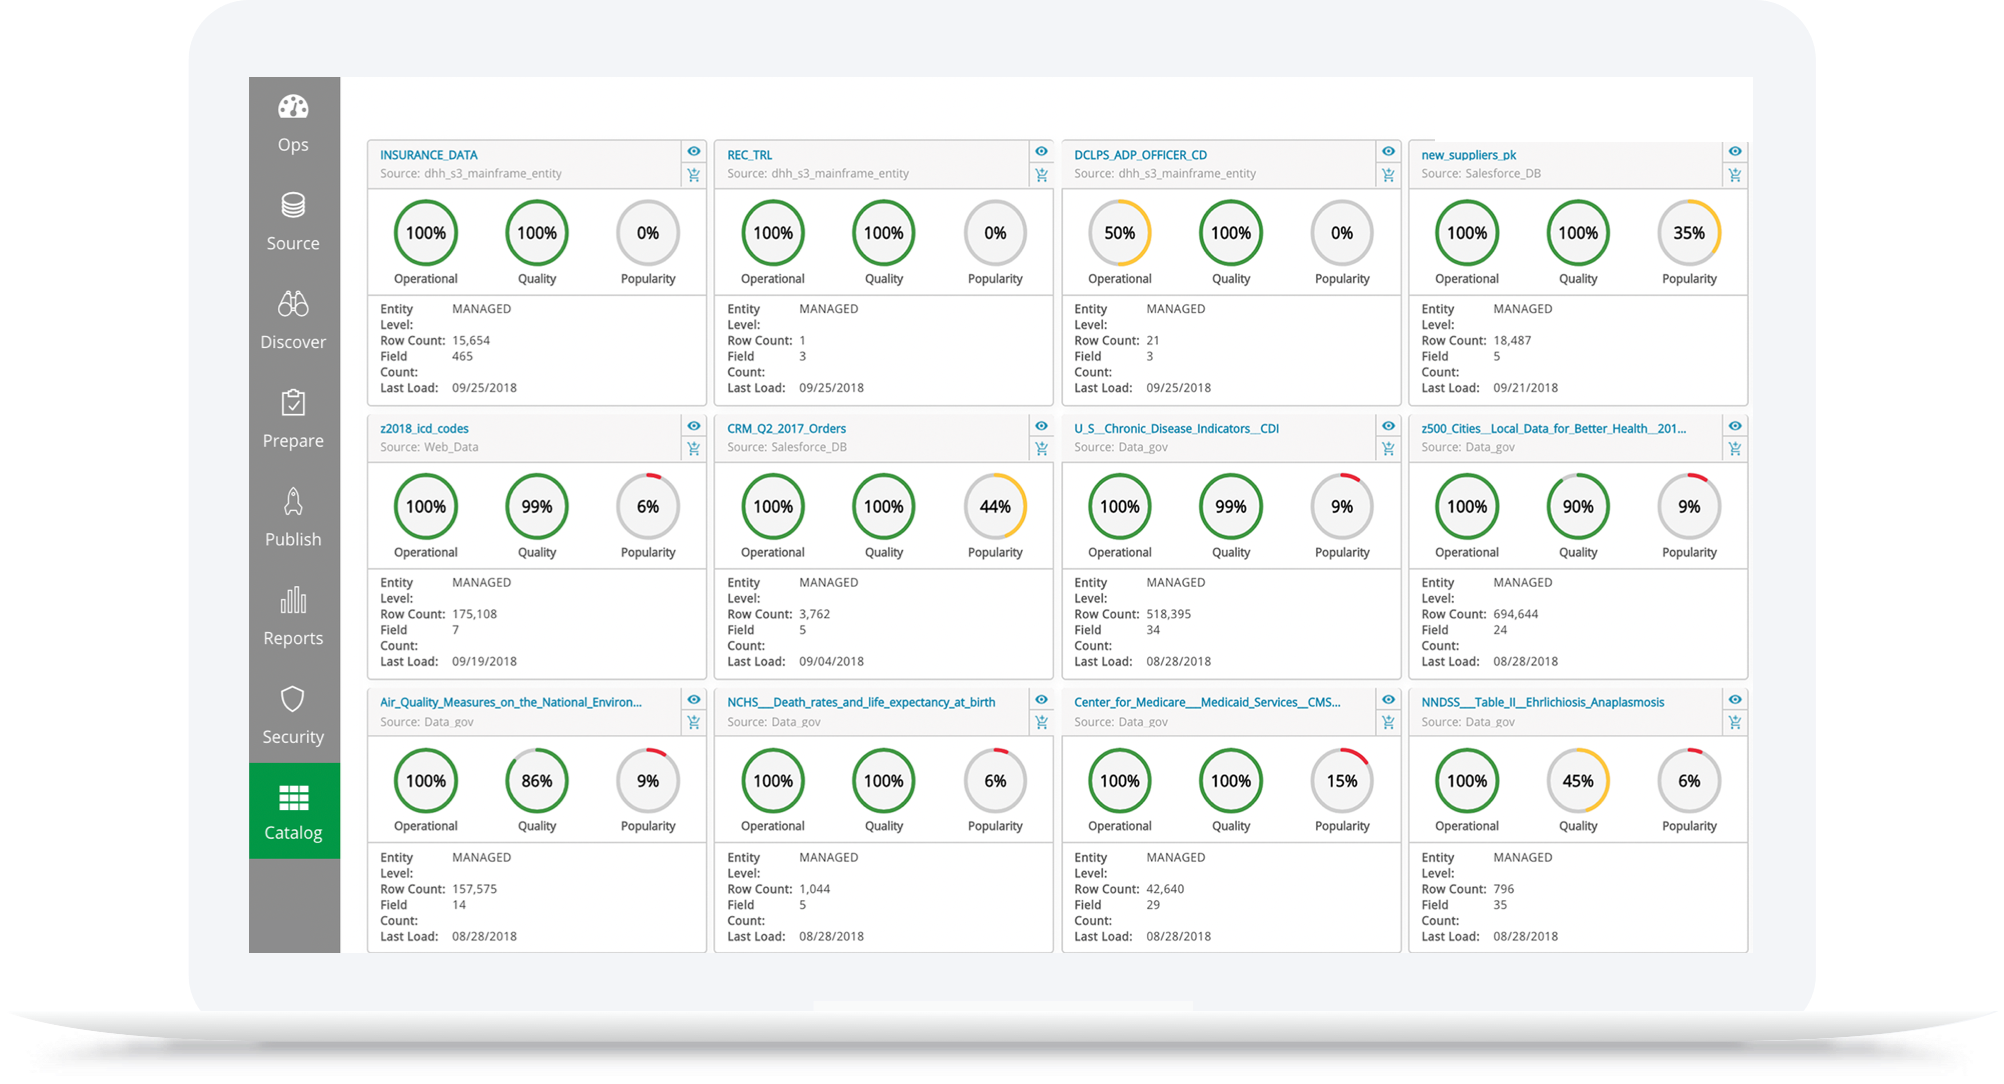
Task: Click 90% Quality gauge on z500_Cities card
Action: pos(1578,507)
